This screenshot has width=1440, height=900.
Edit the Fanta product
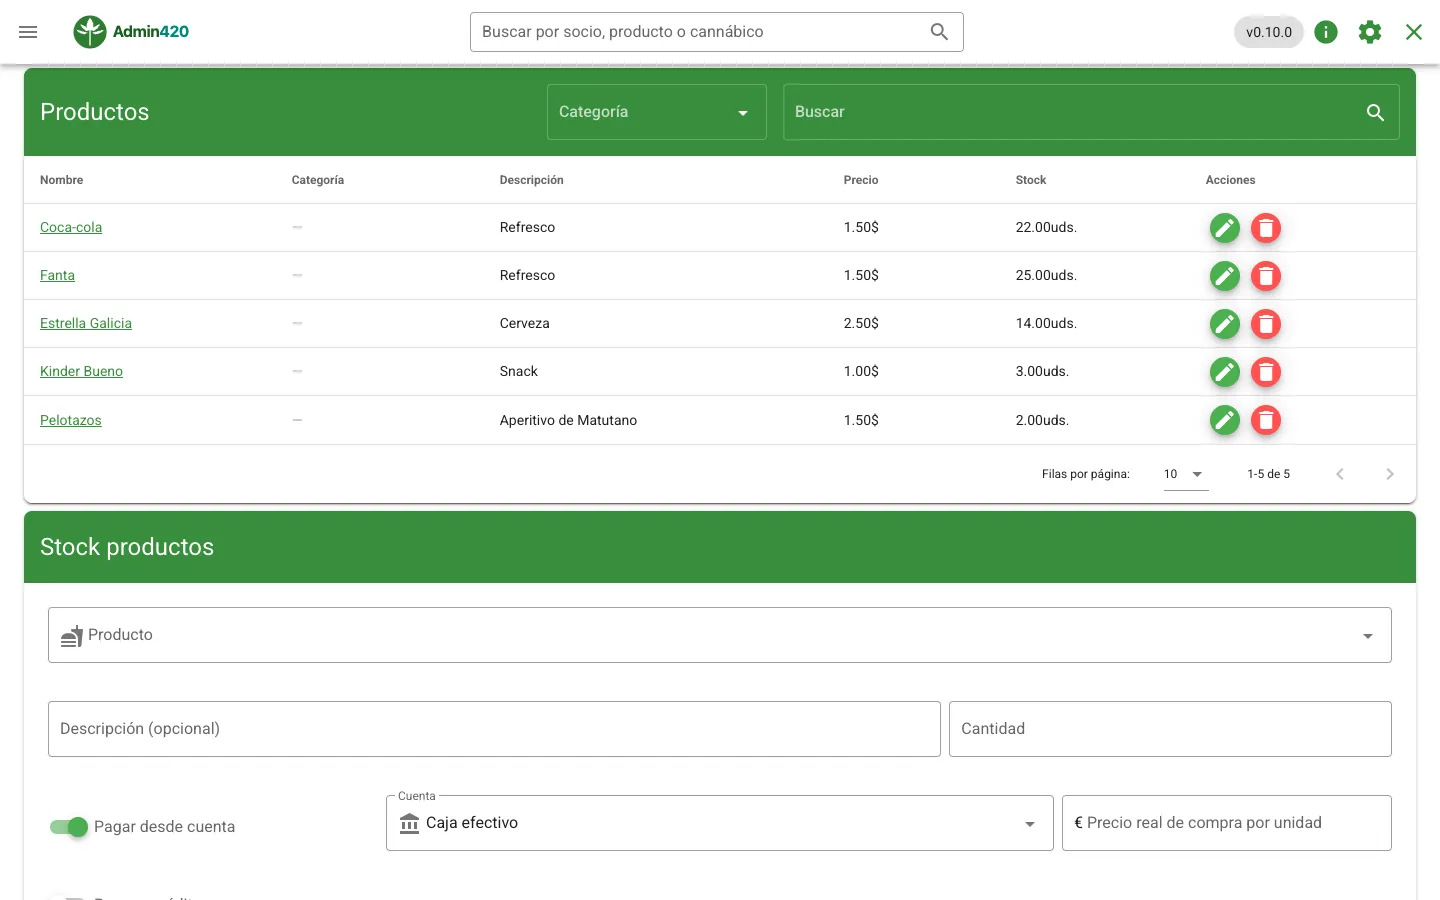1225,276
